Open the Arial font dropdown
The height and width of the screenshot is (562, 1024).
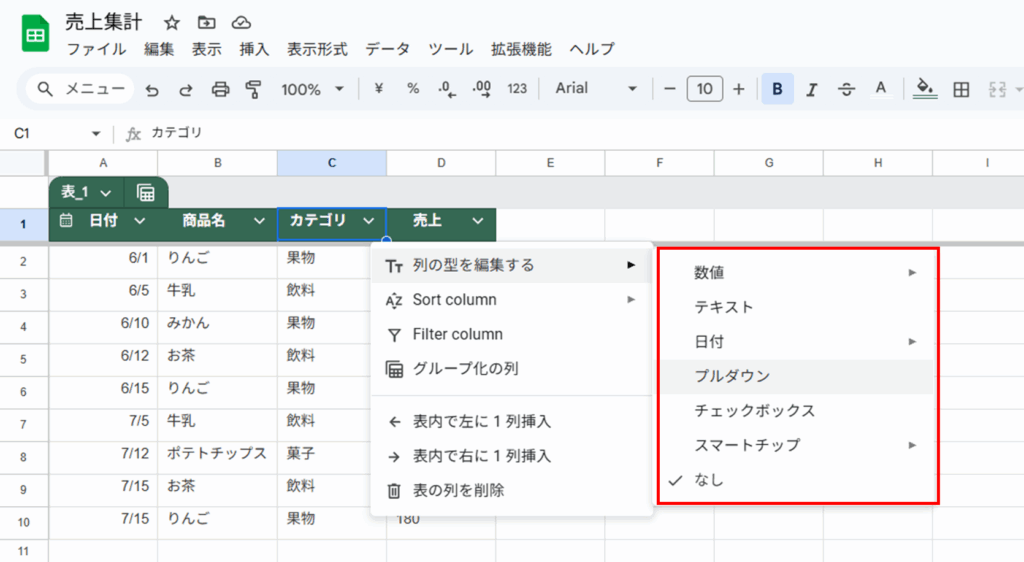(x=596, y=89)
